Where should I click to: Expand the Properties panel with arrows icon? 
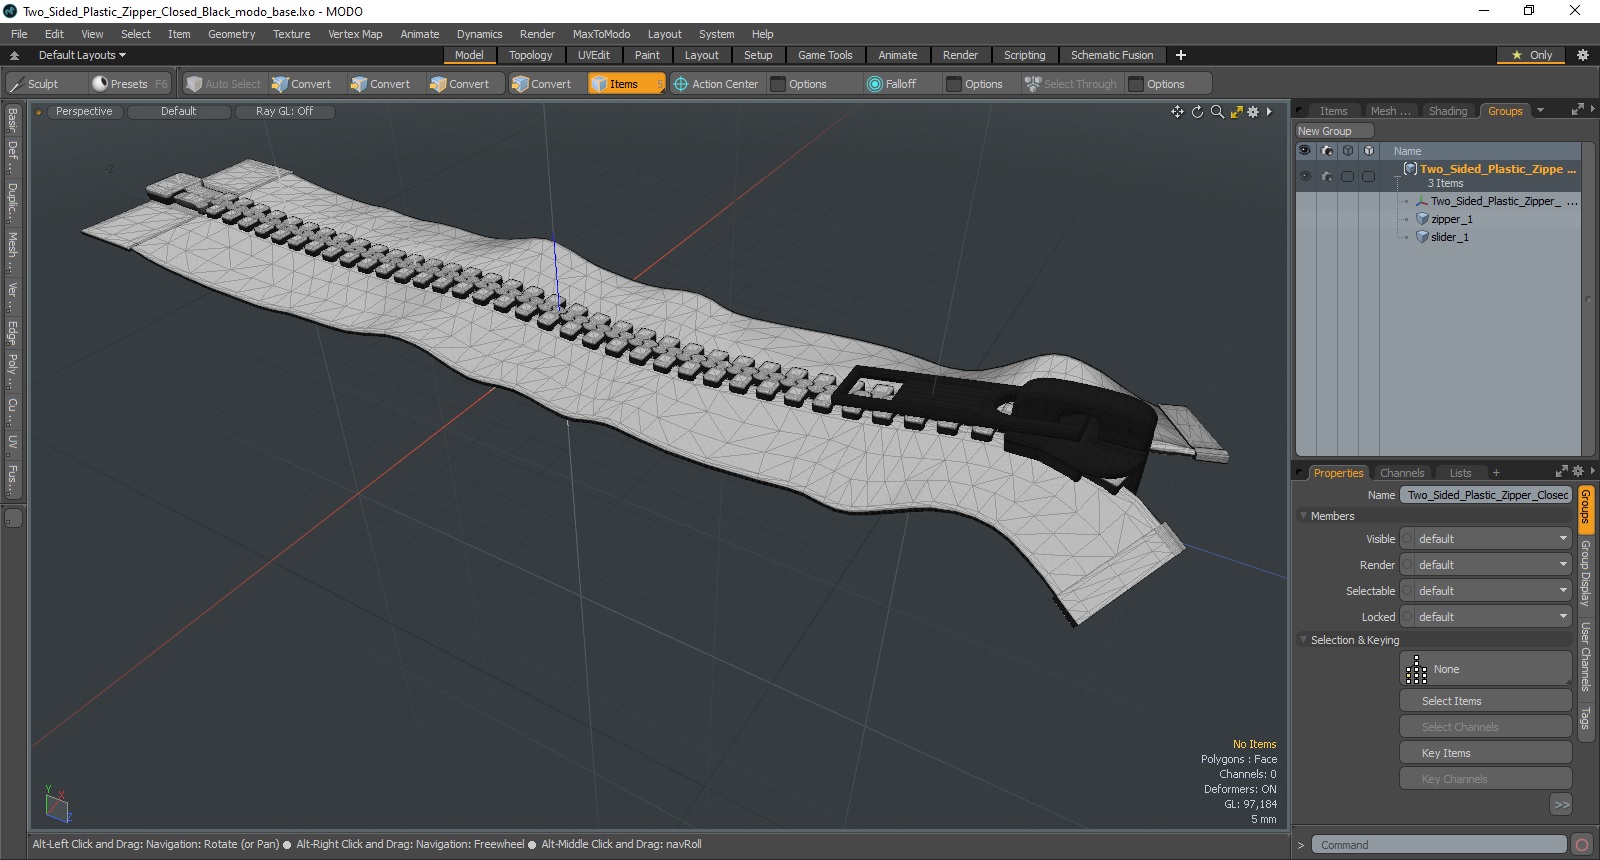(1562, 472)
